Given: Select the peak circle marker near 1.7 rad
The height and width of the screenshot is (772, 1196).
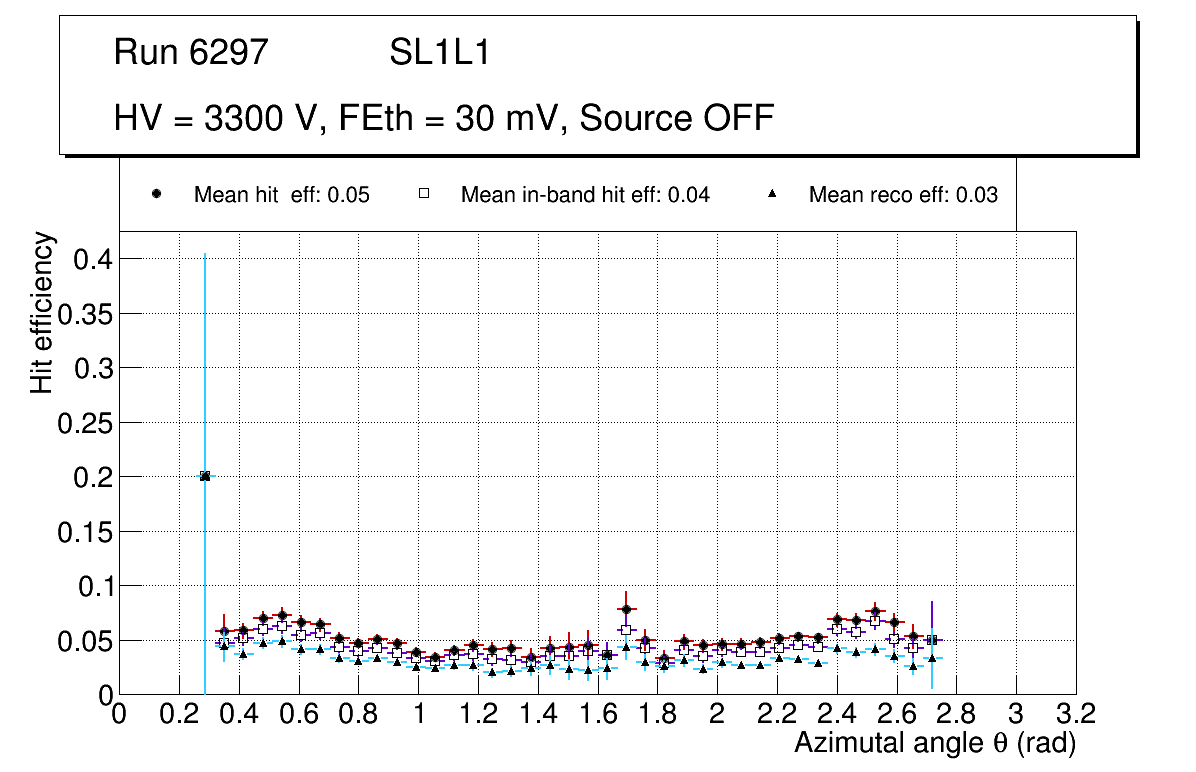Looking at the screenshot, I should coord(626,609).
